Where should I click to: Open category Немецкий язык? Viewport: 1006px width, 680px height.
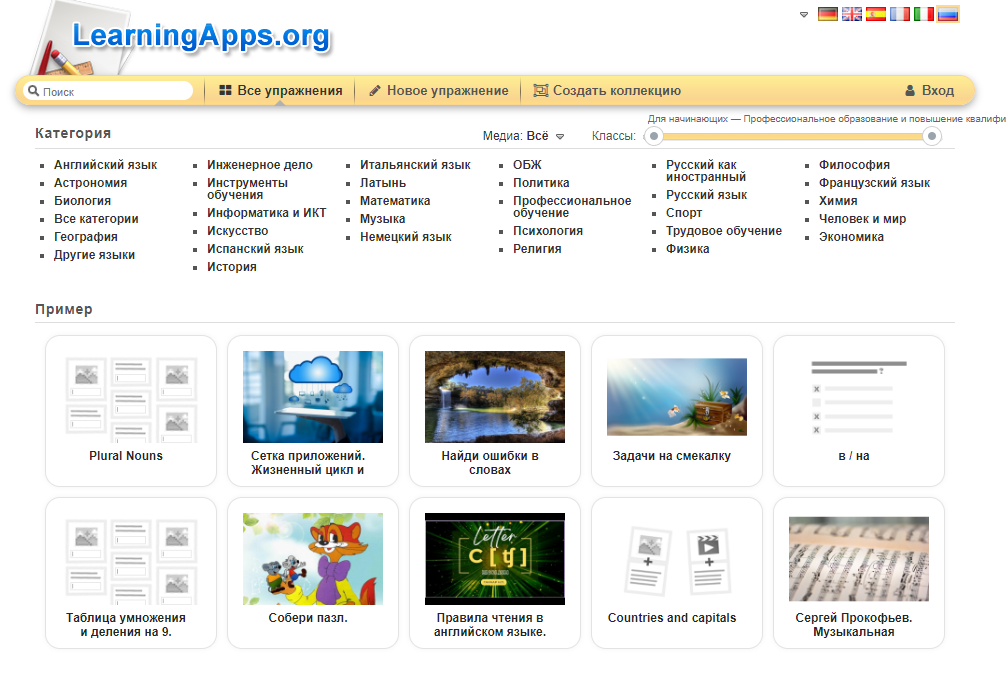pyautogui.click(x=405, y=237)
